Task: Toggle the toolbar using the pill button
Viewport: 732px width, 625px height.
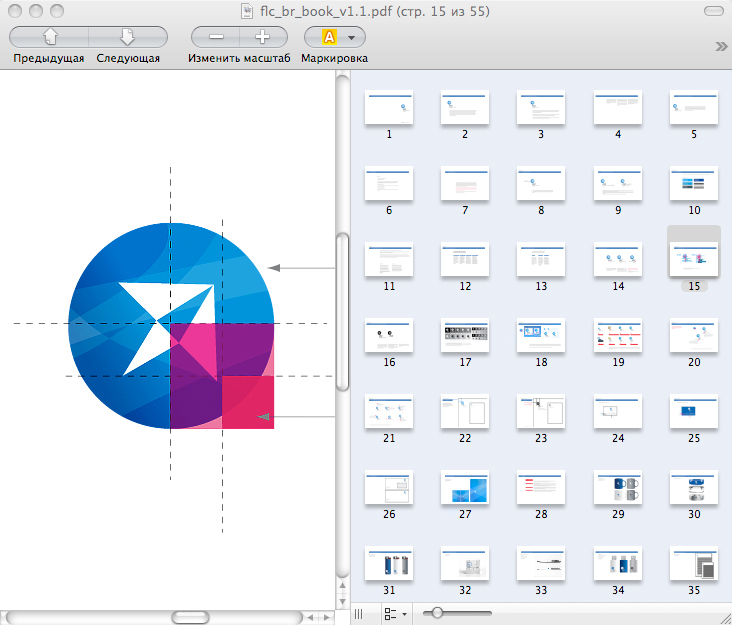Action: click(715, 11)
